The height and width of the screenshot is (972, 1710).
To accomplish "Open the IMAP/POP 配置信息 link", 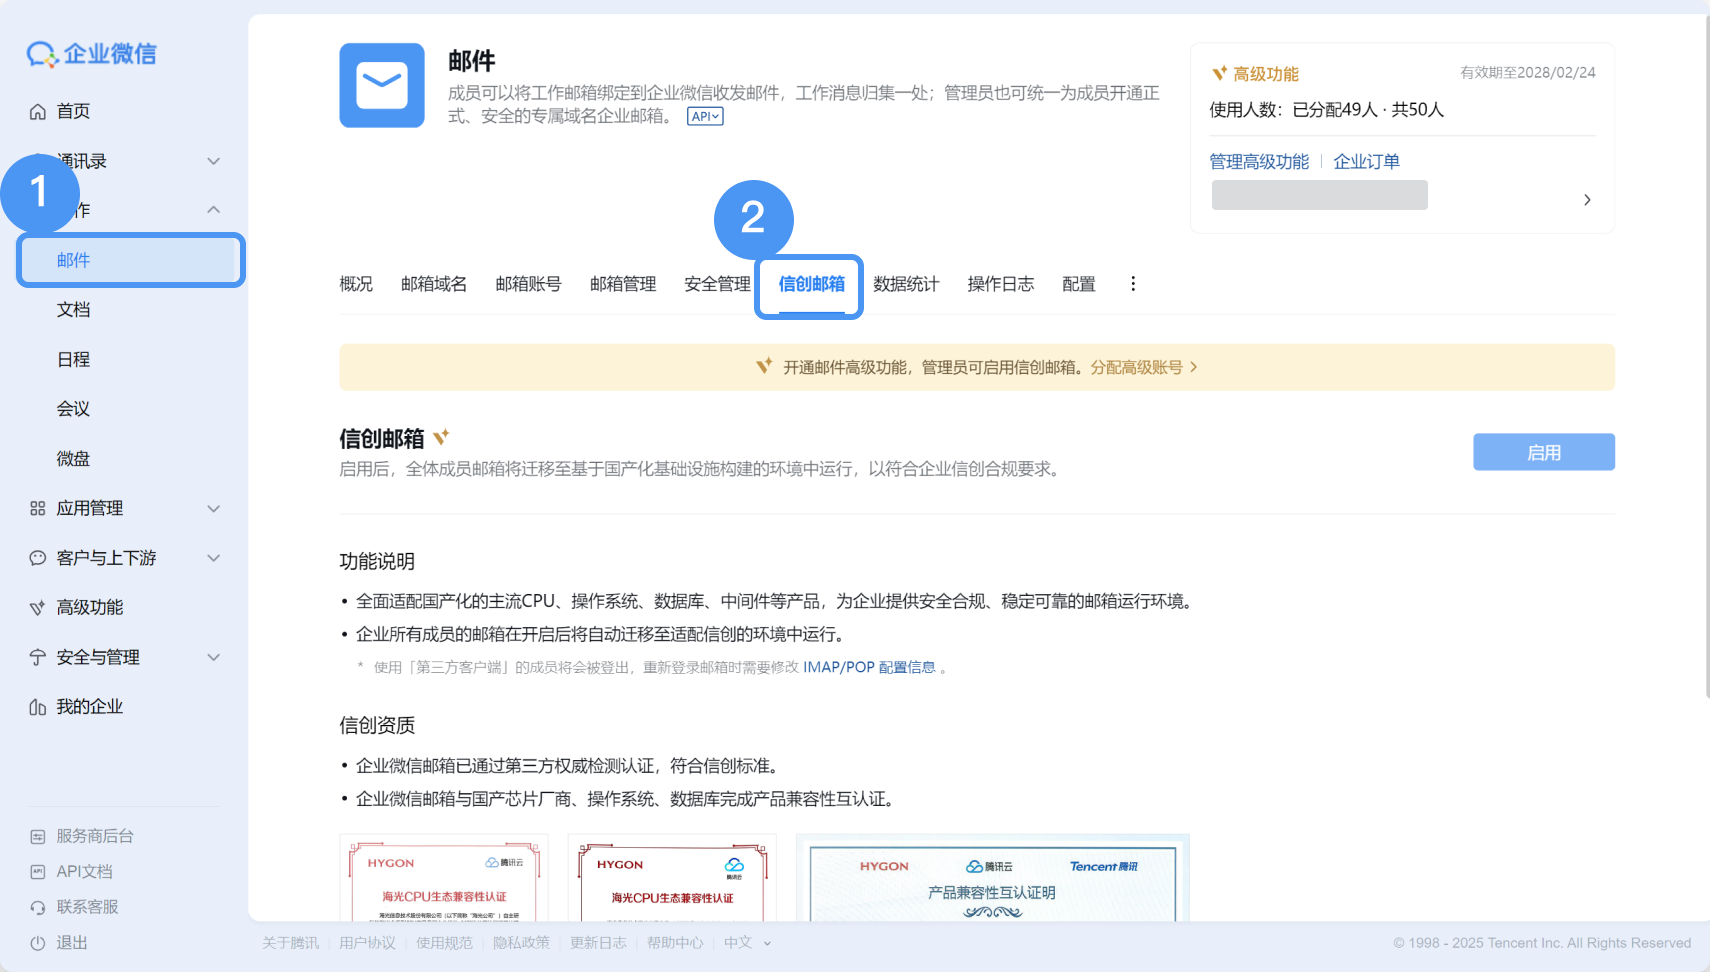I will (x=869, y=667).
